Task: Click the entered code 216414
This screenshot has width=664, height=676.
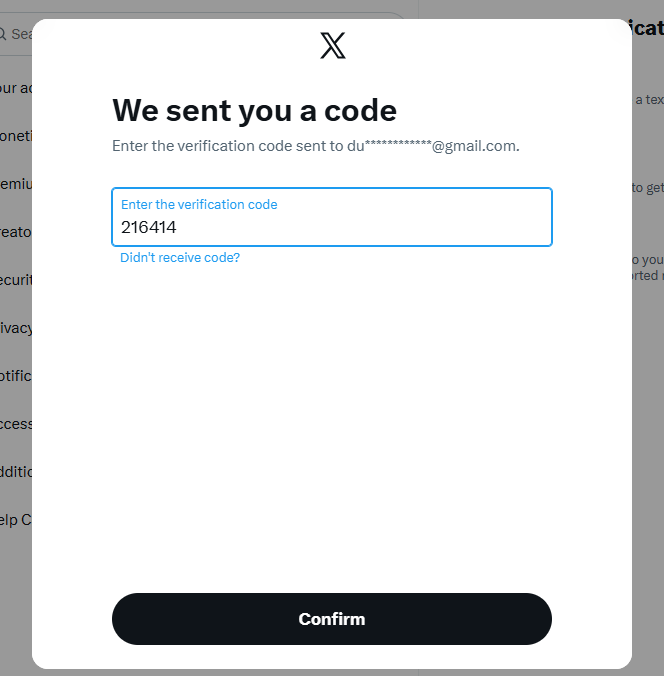Action: click(x=149, y=227)
